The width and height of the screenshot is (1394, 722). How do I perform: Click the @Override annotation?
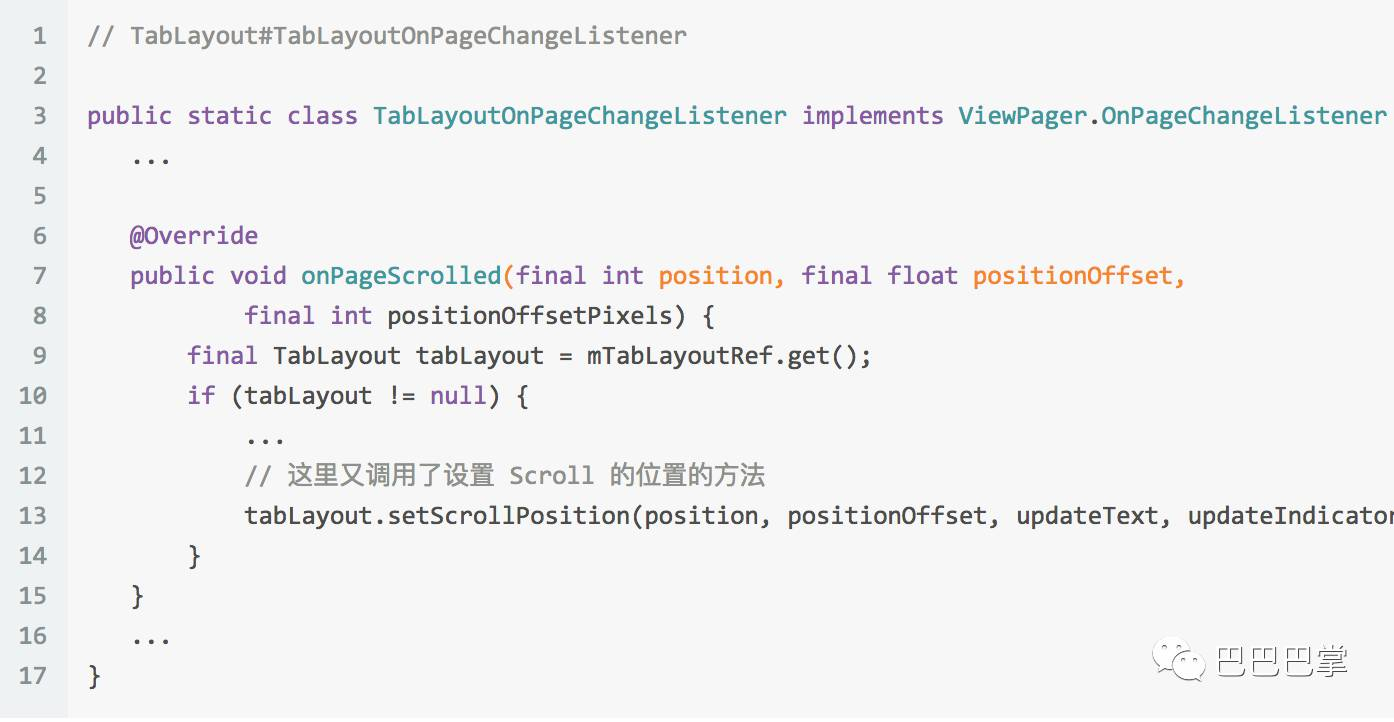point(194,236)
